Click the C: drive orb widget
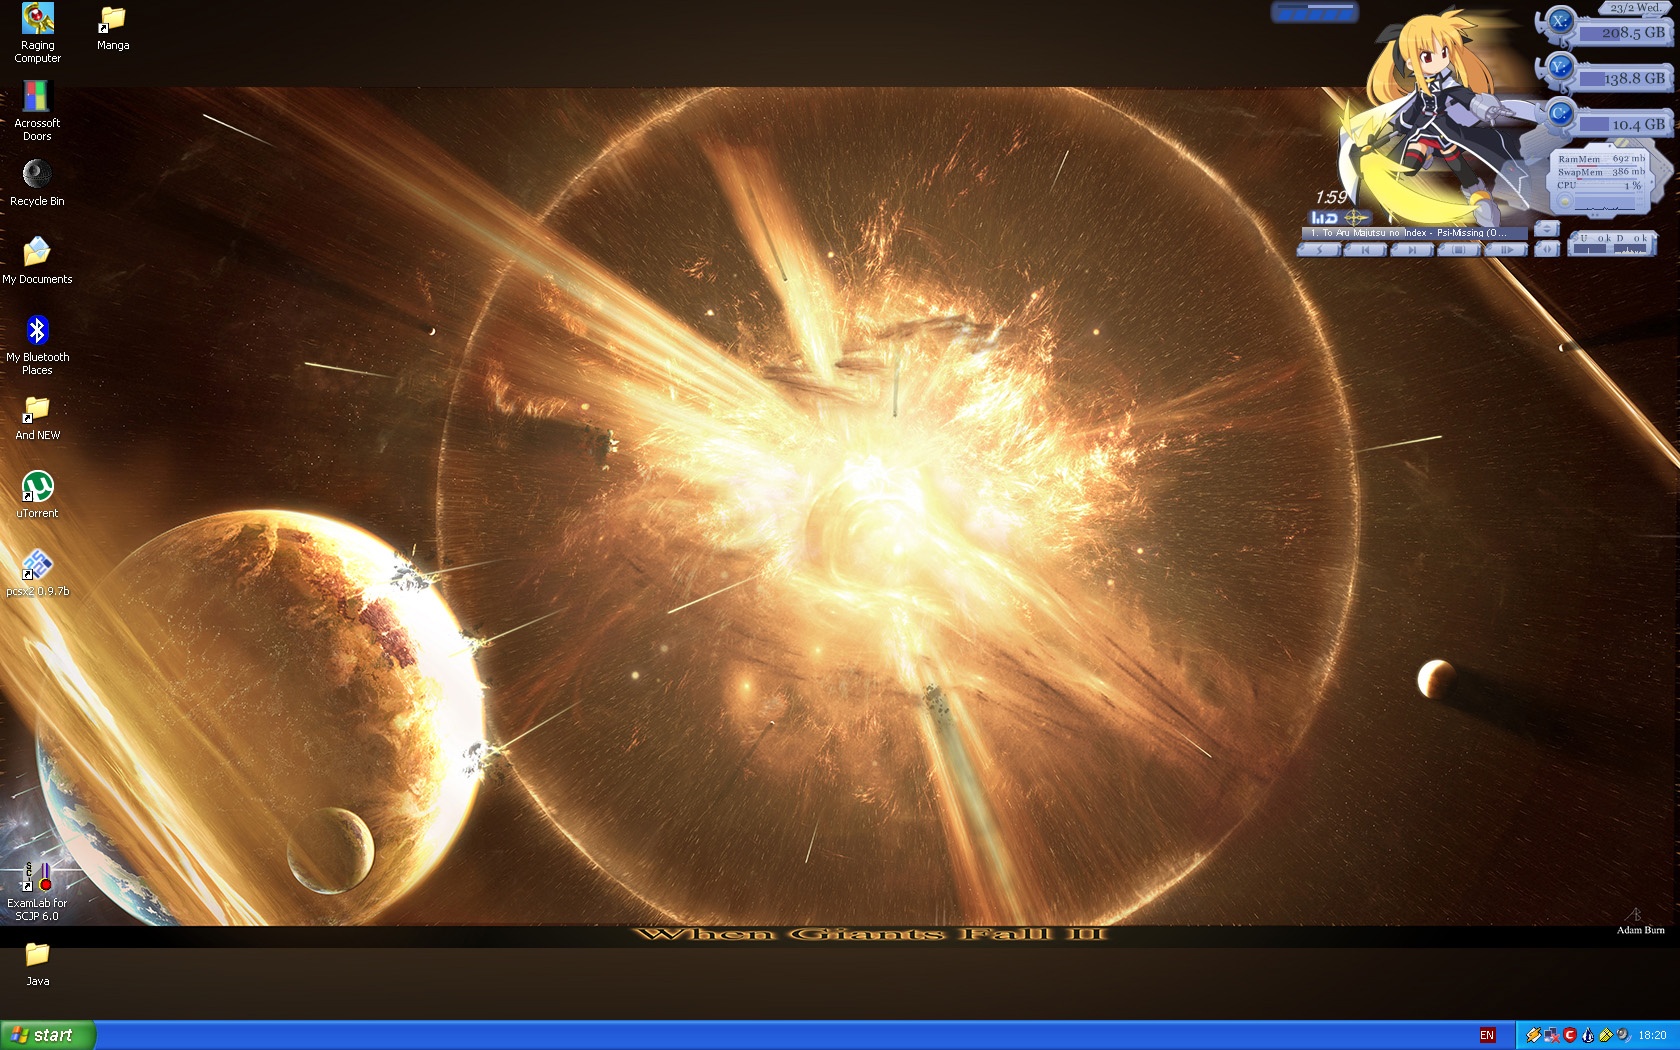The image size is (1680, 1050). [1559, 113]
